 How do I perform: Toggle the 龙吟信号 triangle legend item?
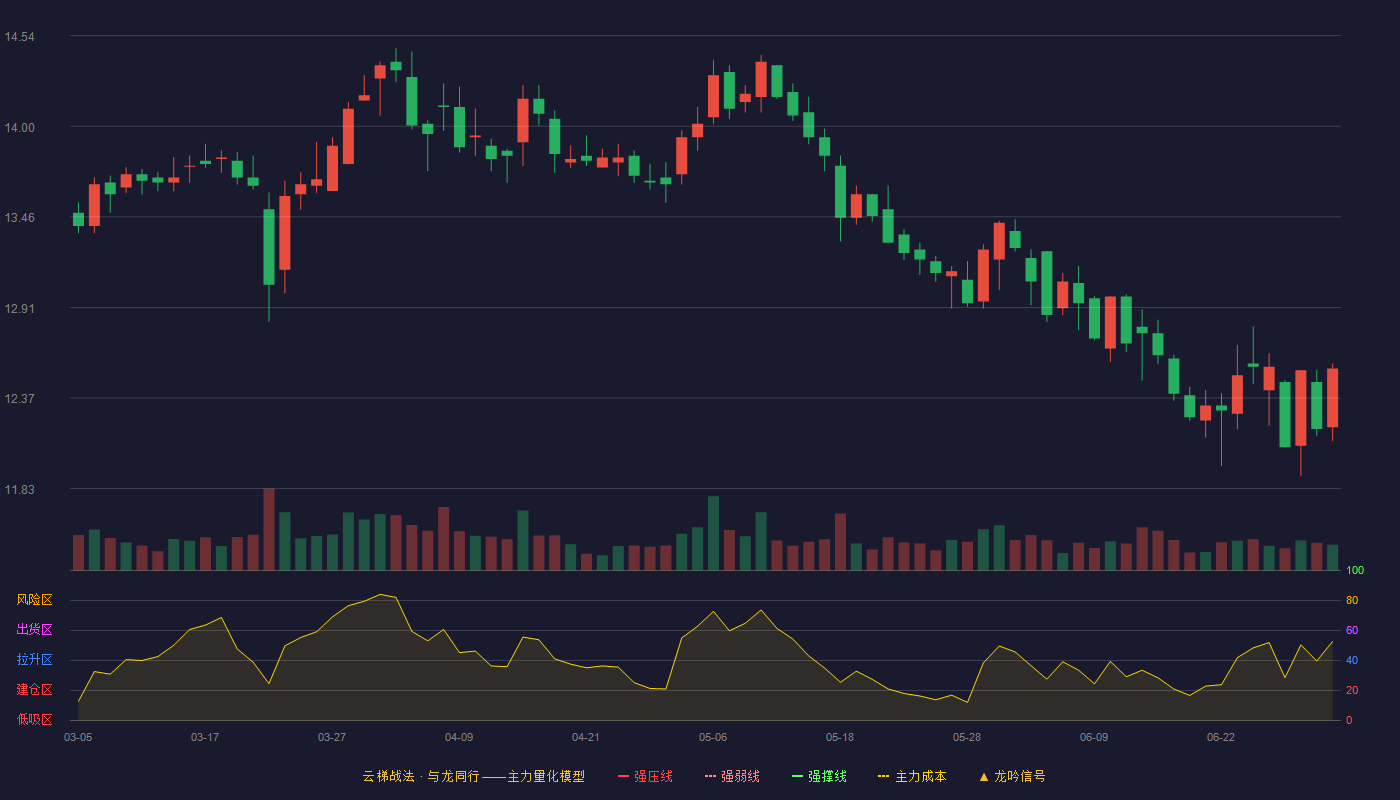1011,776
